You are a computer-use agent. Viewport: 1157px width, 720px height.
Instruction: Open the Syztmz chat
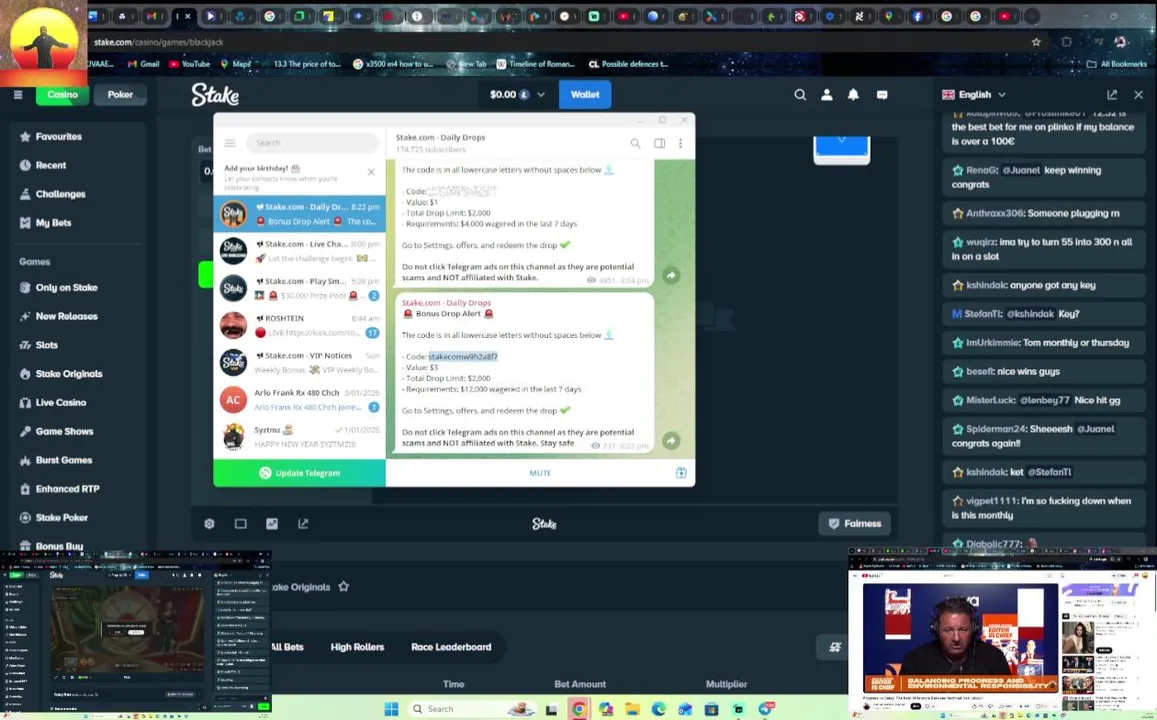coord(300,437)
